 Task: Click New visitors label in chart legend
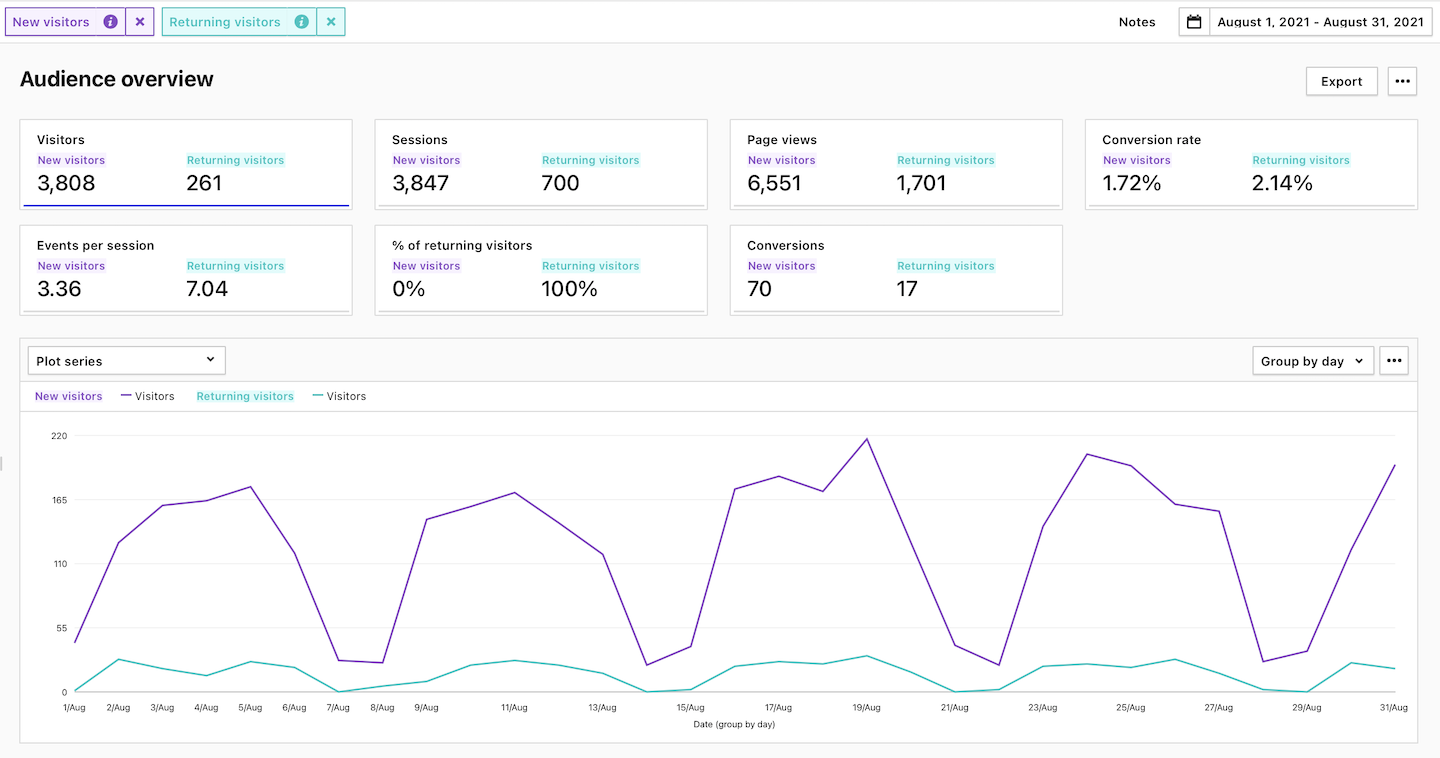(x=68, y=396)
